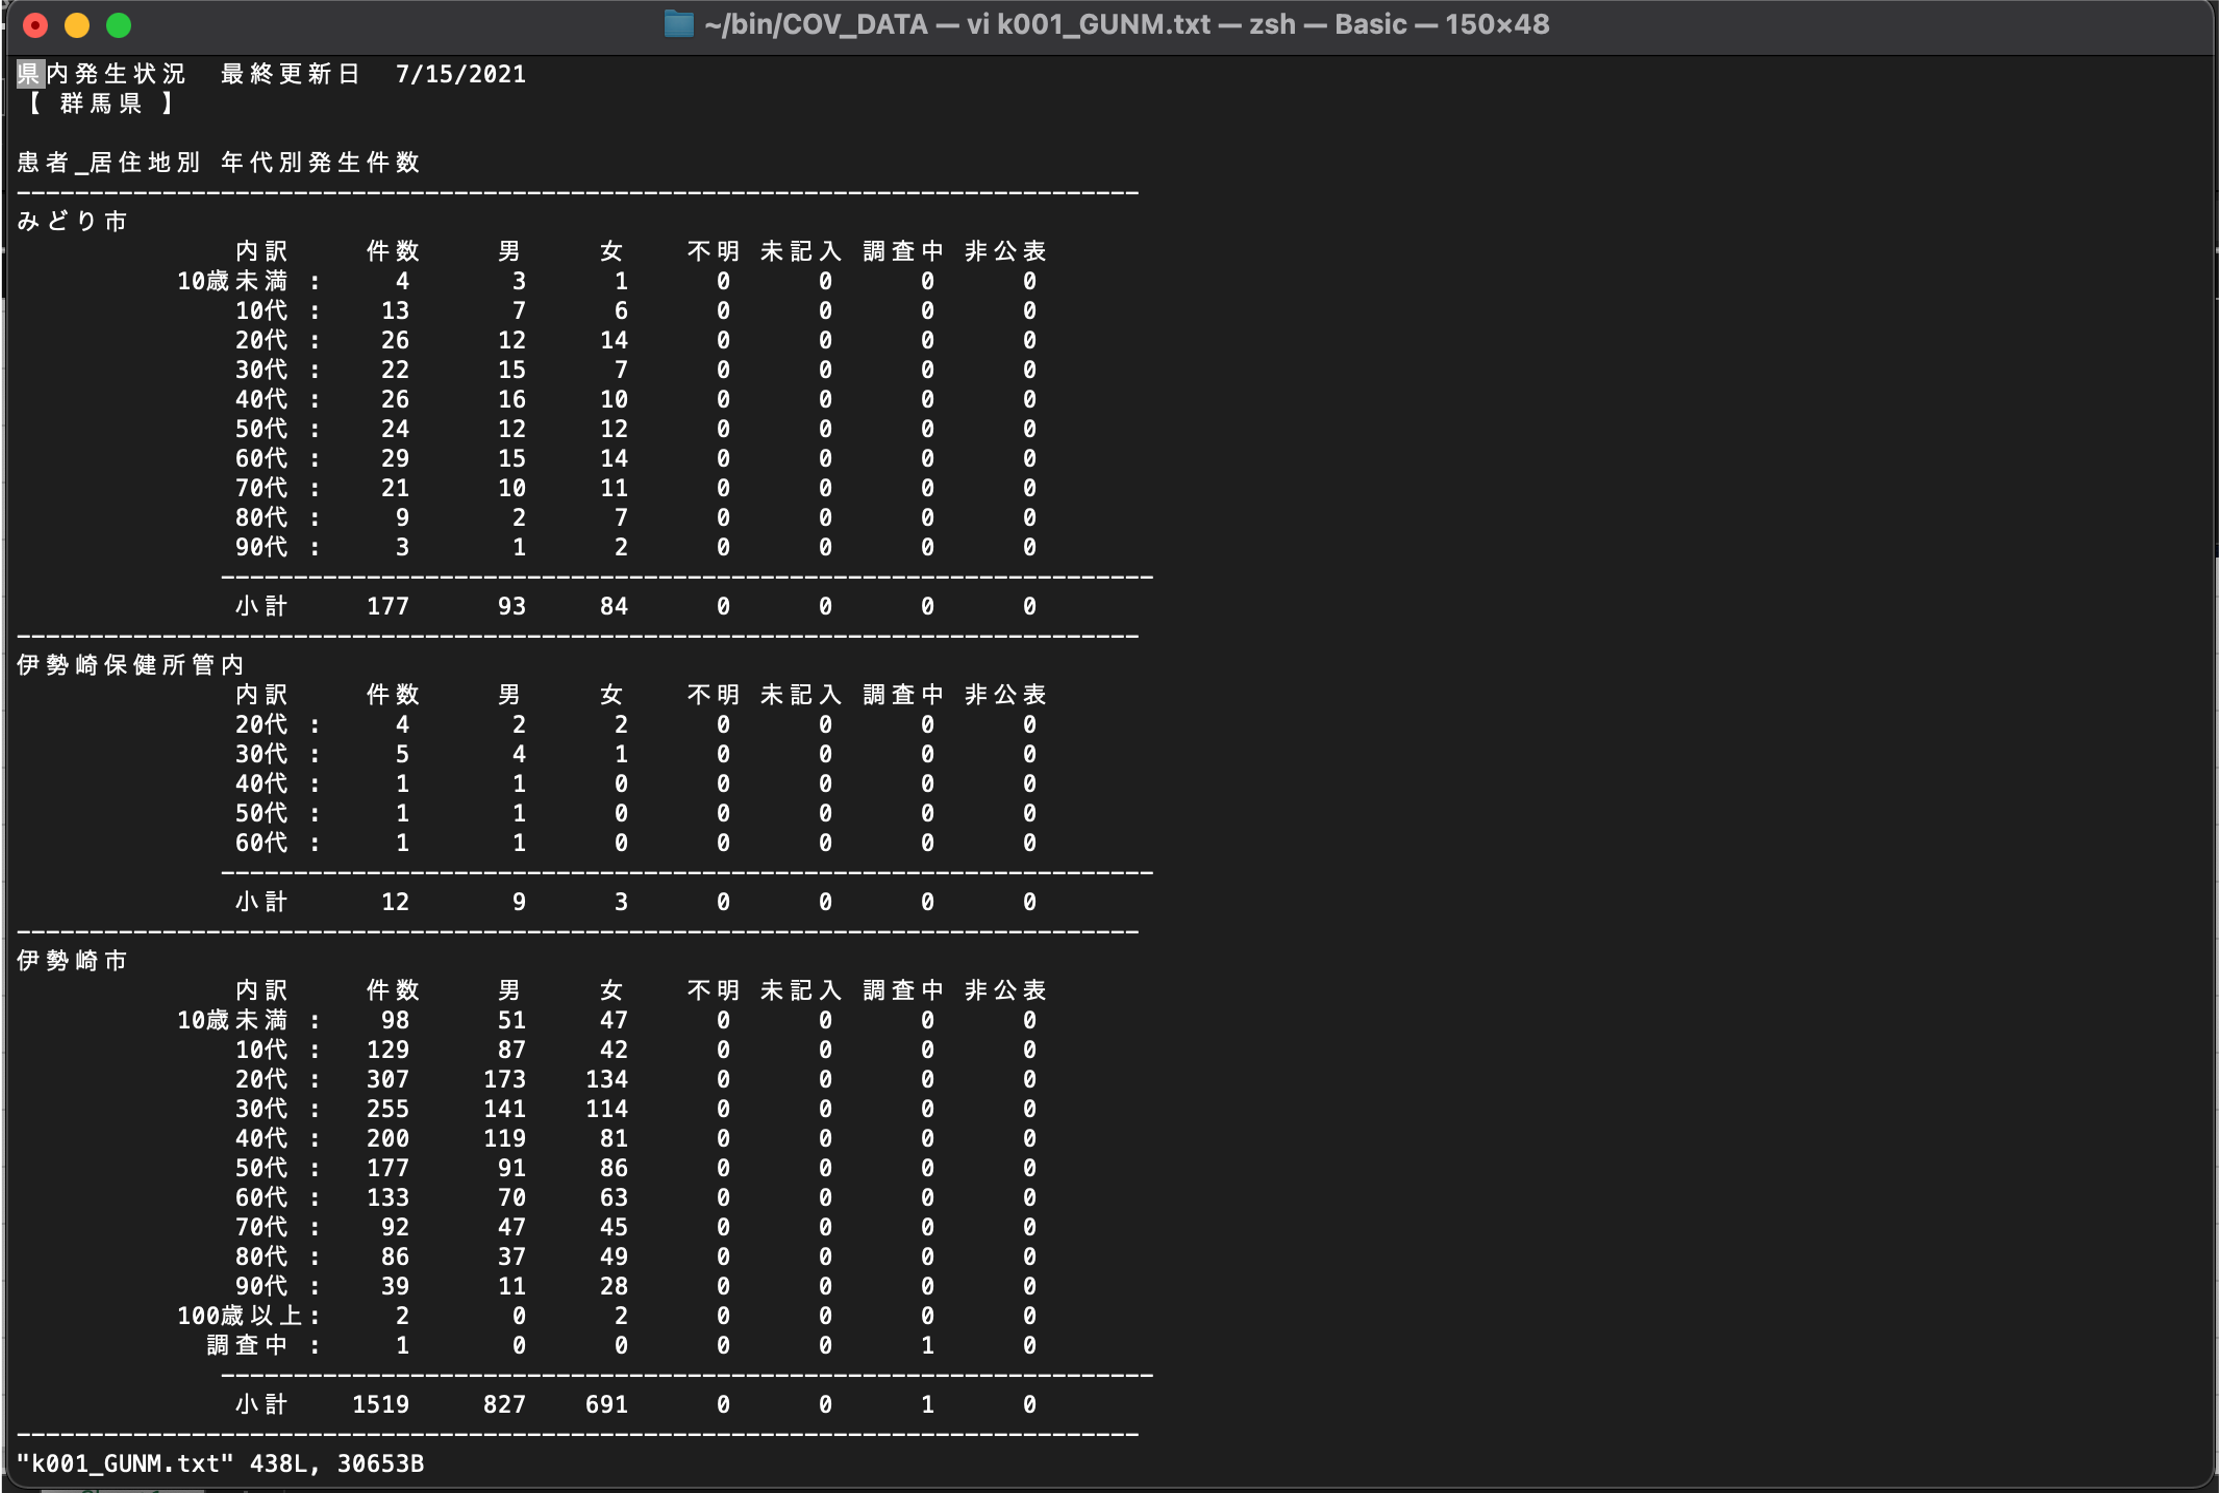Image resolution: width=2220 pixels, height=1493 pixels.
Task: Minimize terminal using yellow button
Action: point(77,25)
